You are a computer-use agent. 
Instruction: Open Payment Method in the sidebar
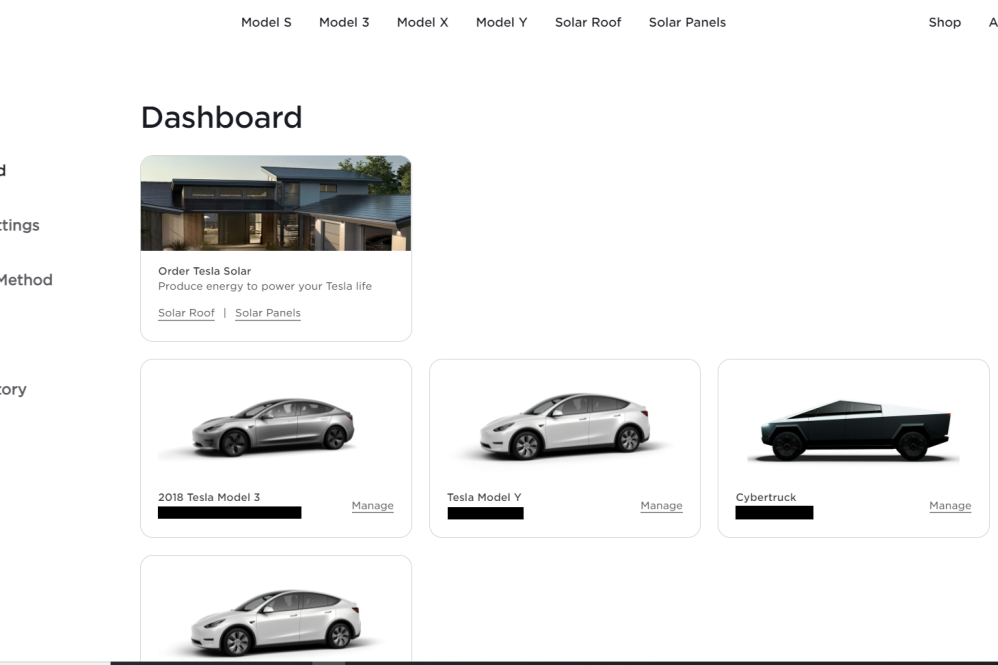[x=26, y=280]
